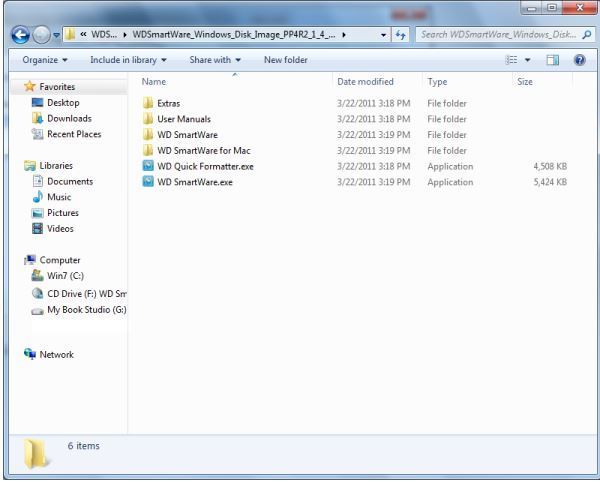Select the WD SmartWare for Mac folder icon
This screenshot has width=600, height=490.
[148, 150]
